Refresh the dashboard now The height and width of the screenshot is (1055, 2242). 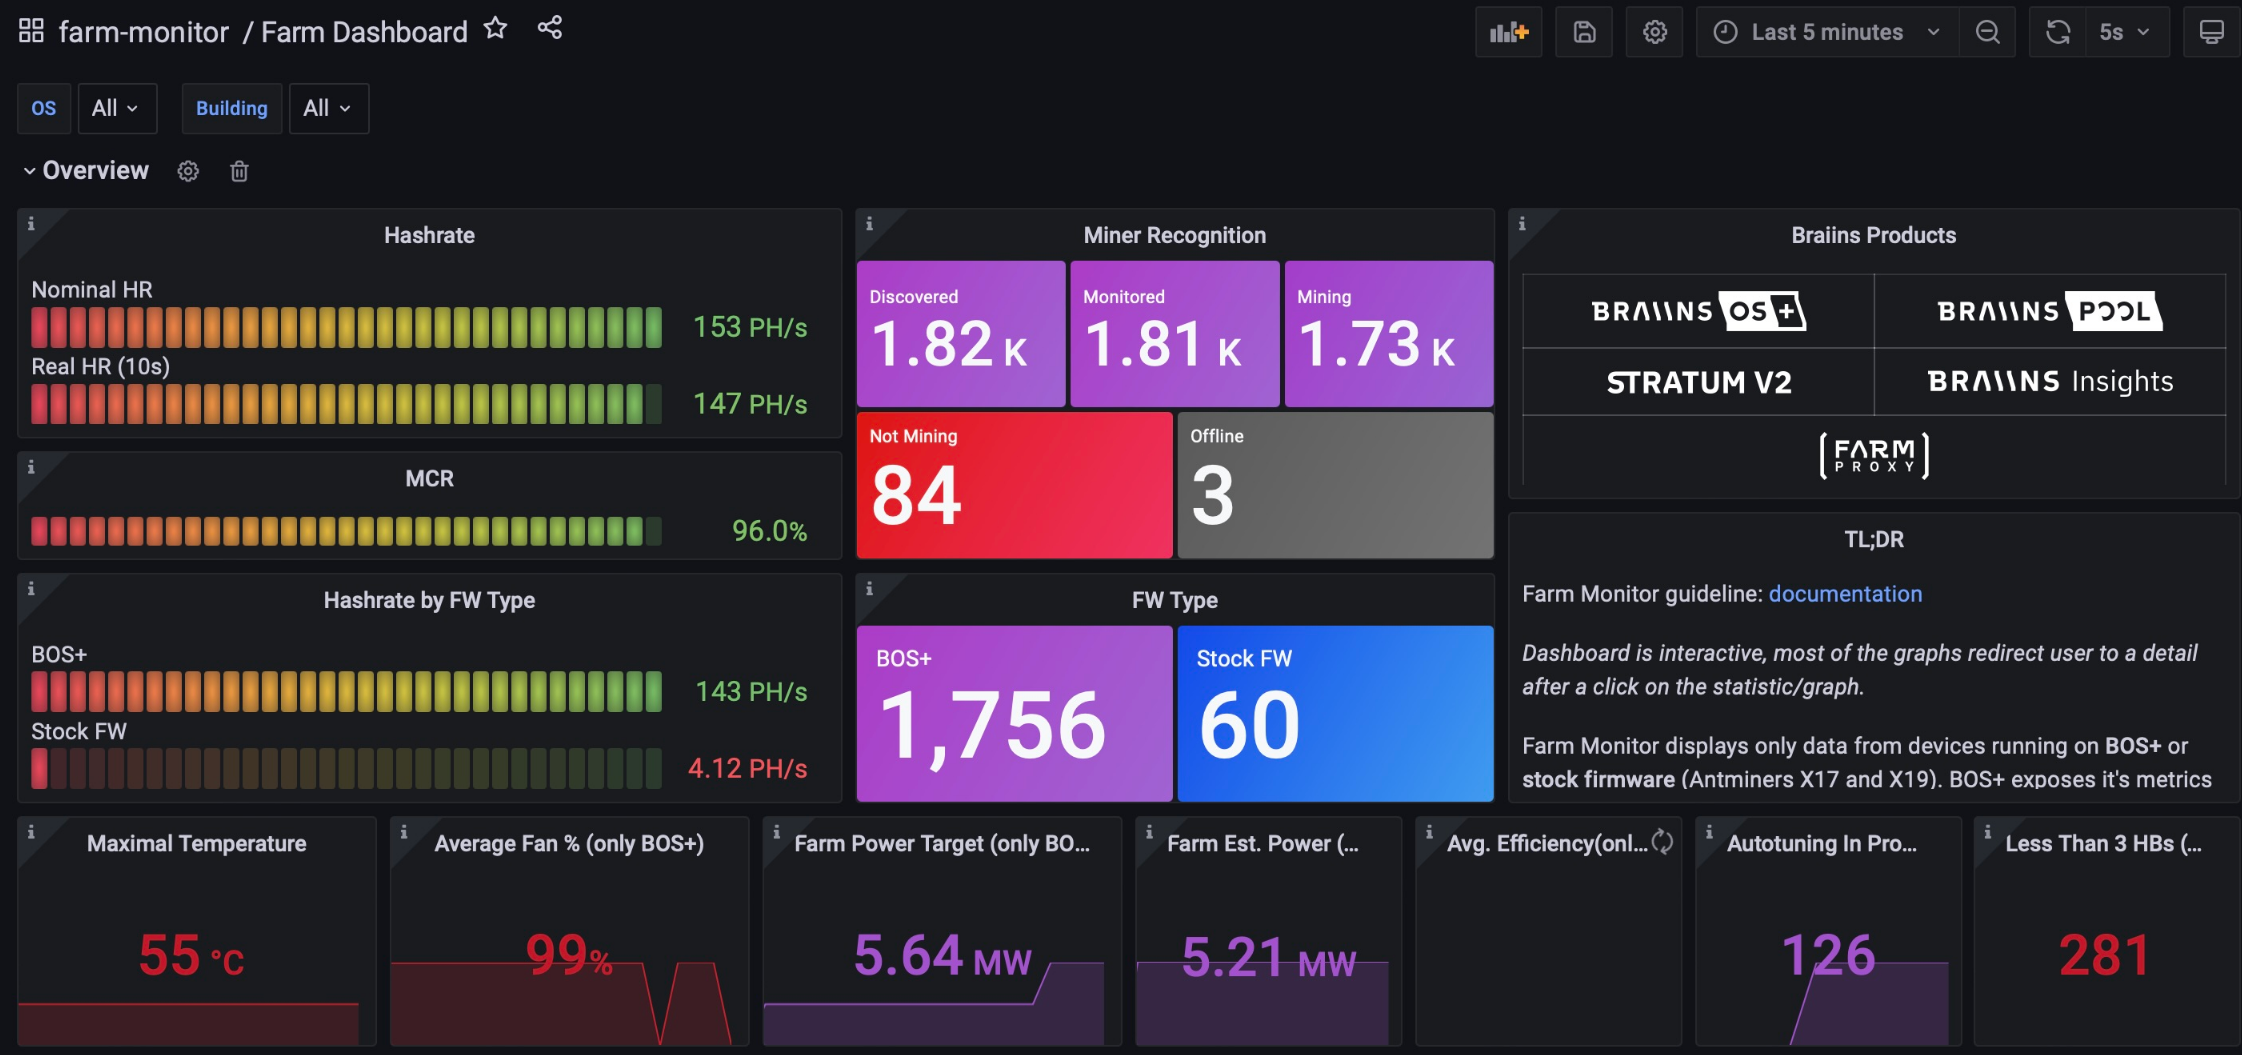(2057, 32)
